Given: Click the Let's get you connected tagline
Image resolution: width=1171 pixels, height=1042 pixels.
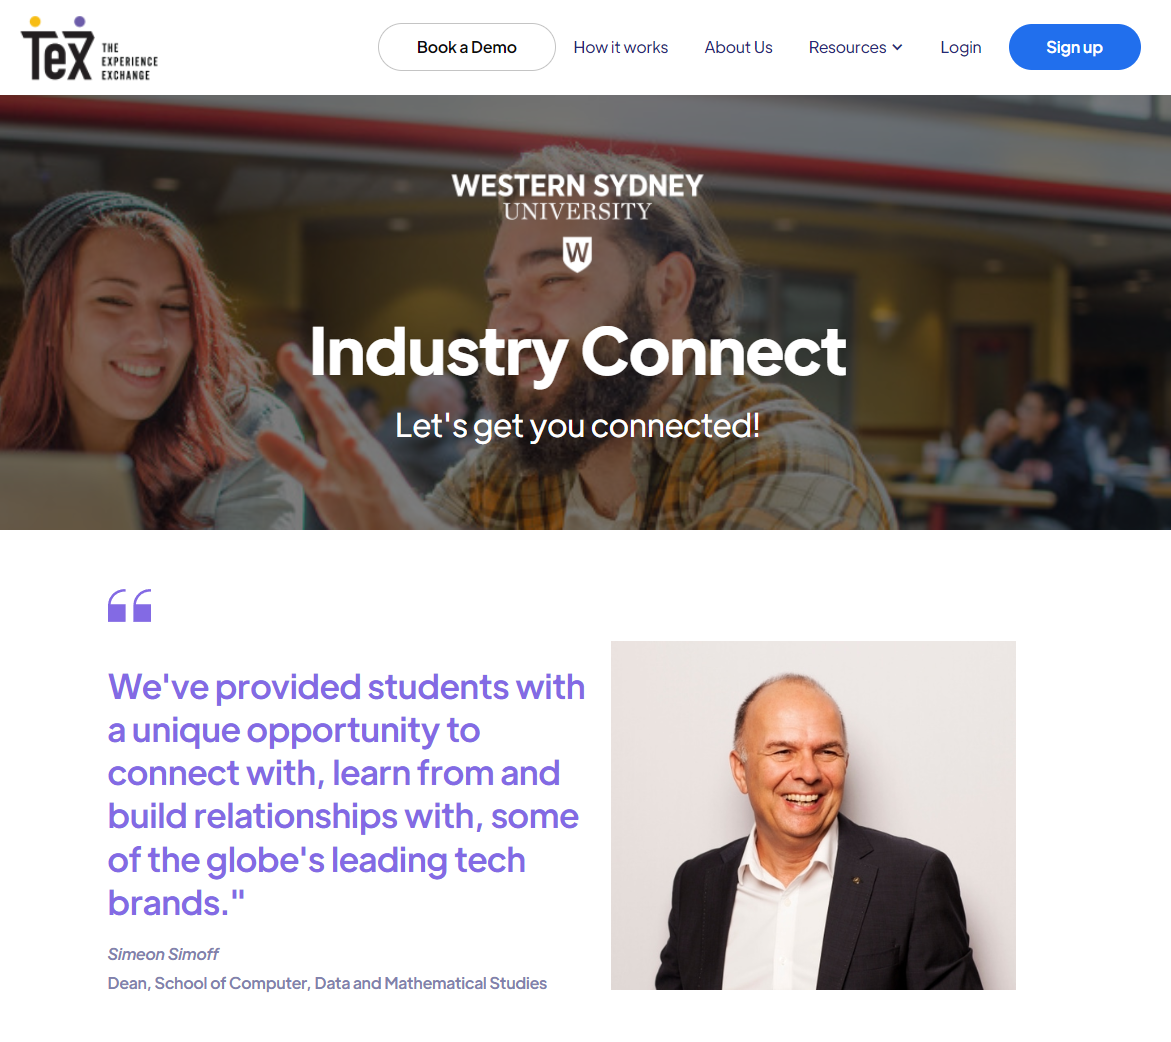Looking at the screenshot, I should [x=577, y=427].
